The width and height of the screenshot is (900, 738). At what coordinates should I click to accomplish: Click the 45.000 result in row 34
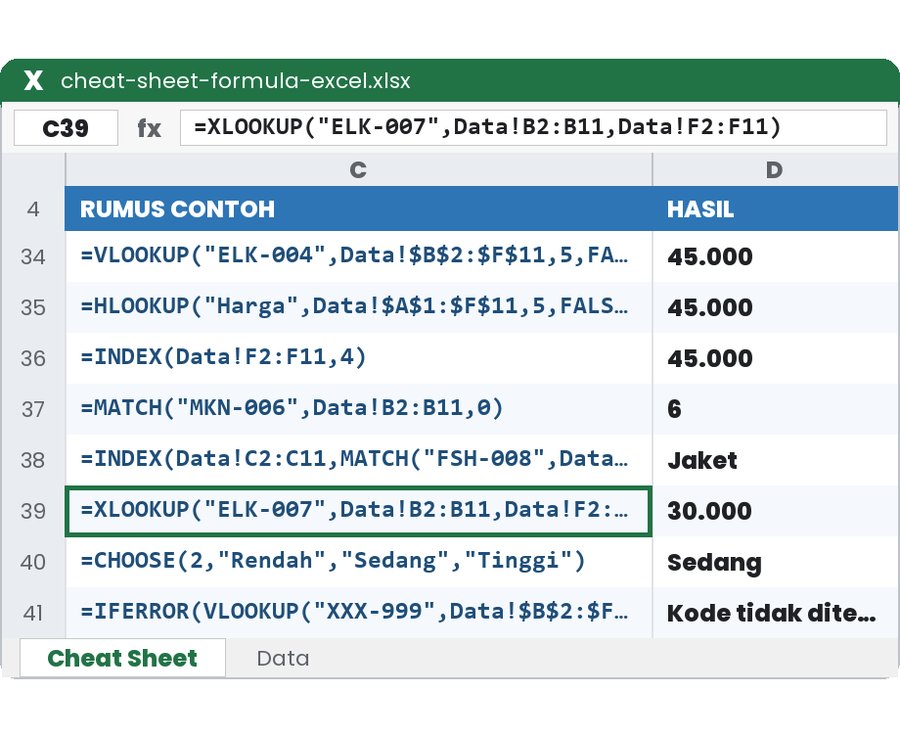coord(775,257)
